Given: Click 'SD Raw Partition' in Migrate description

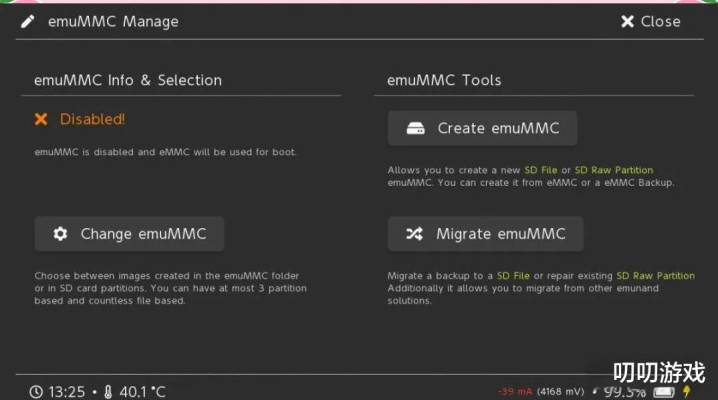Looking at the screenshot, I should click(x=656, y=276).
